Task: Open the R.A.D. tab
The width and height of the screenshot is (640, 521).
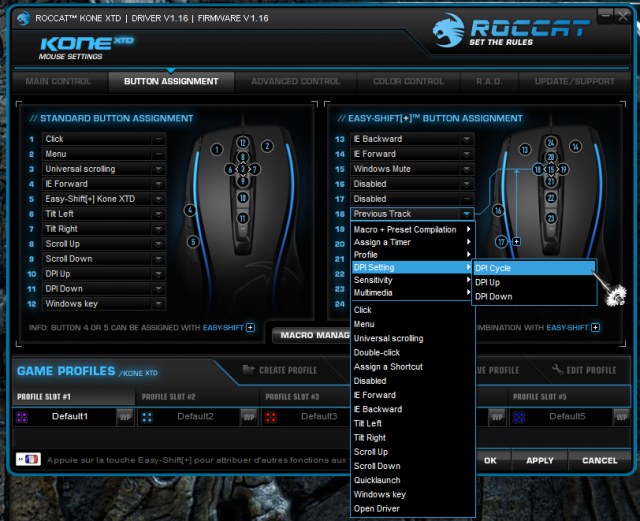Action: click(x=489, y=81)
